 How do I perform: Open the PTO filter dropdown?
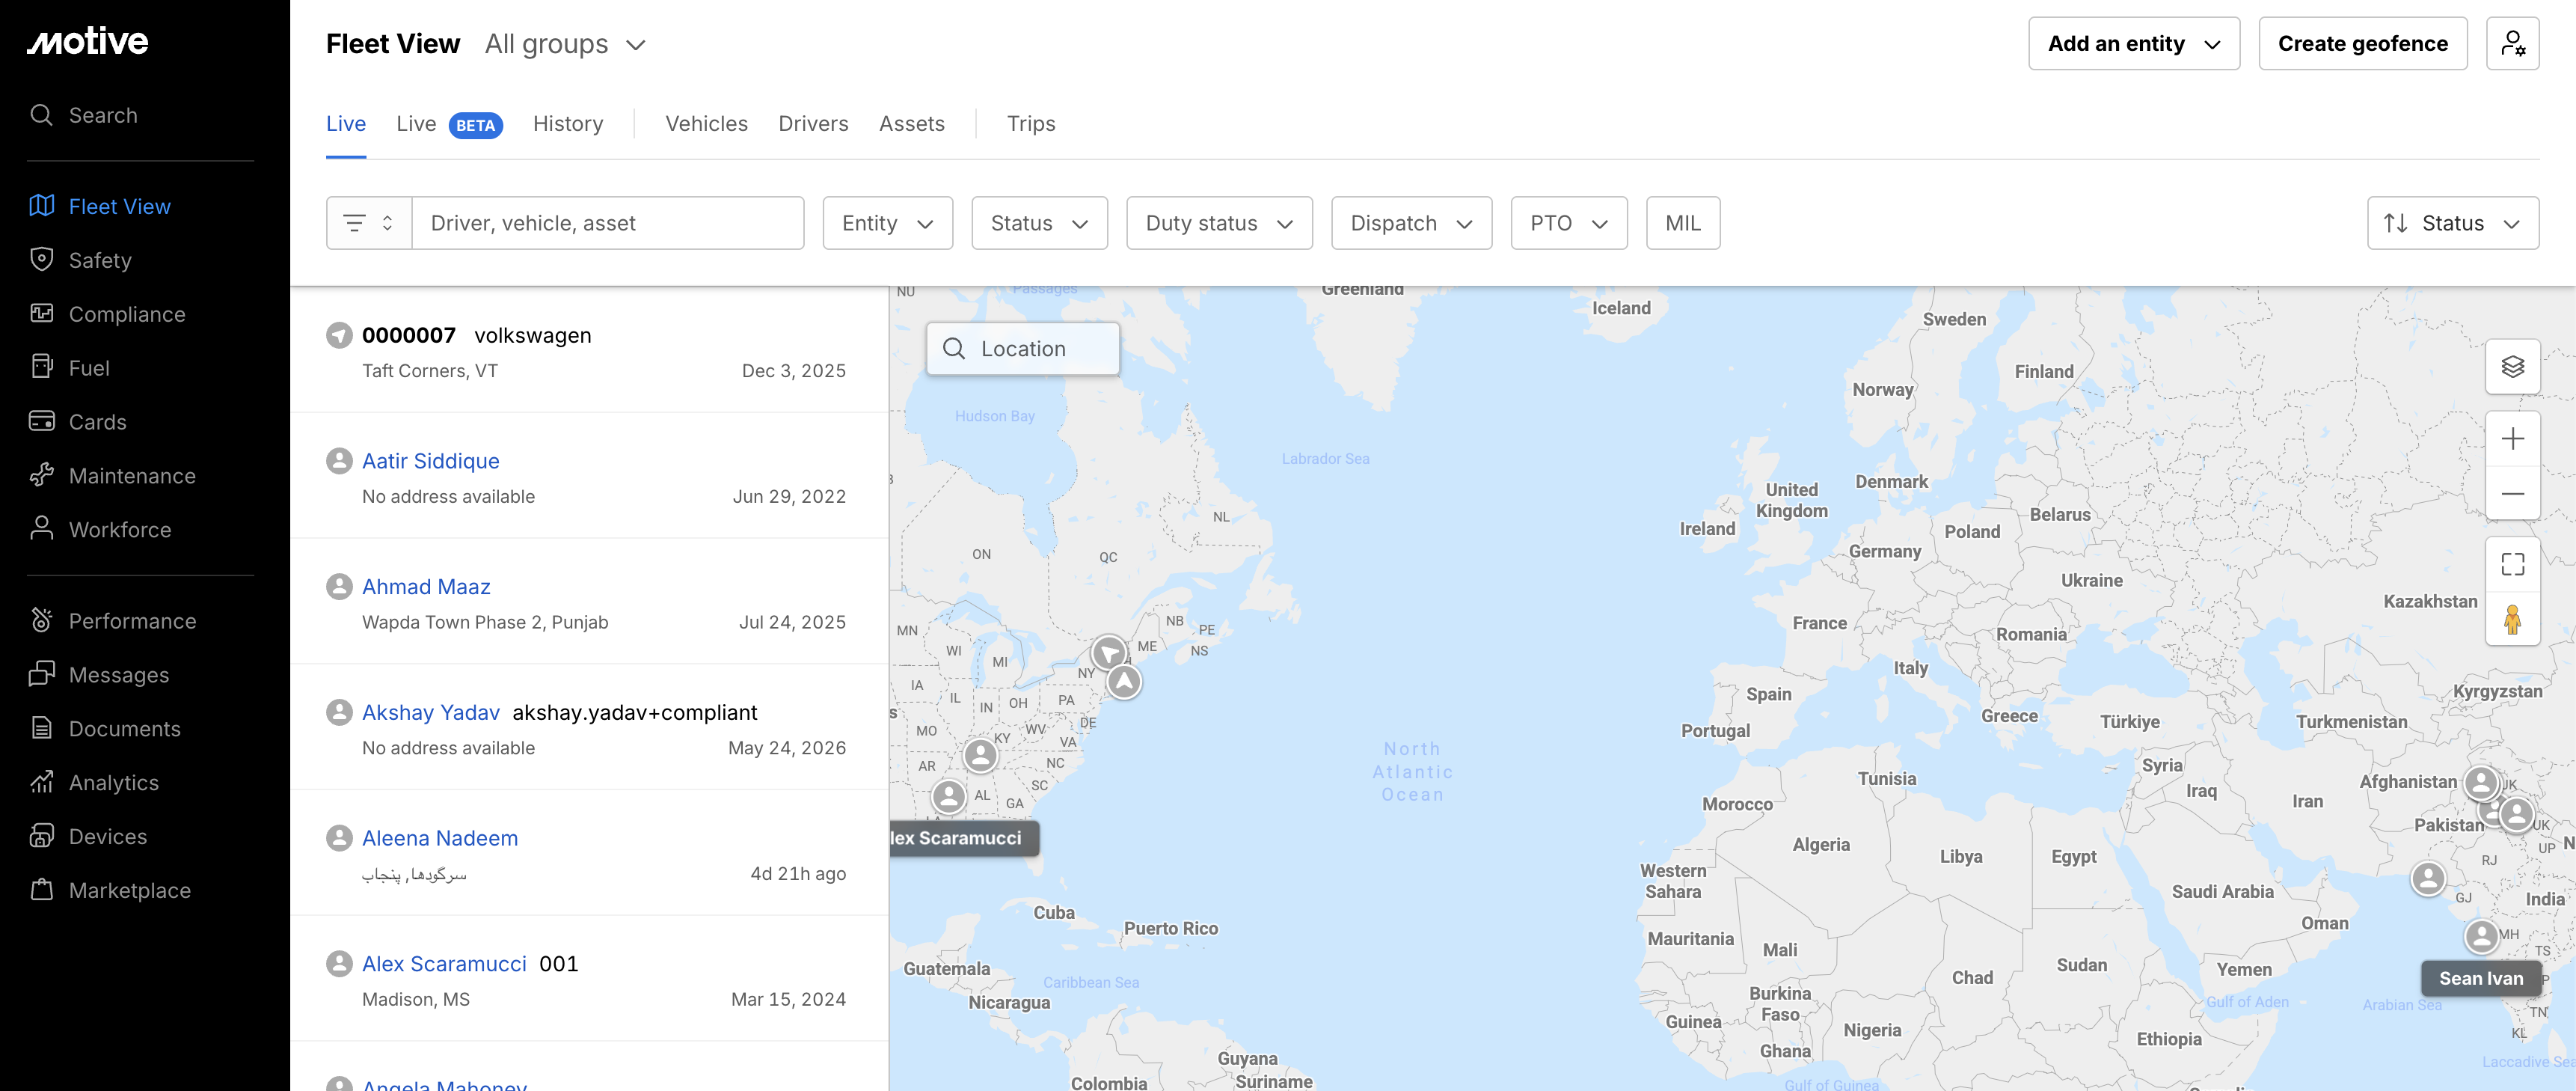1568,223
